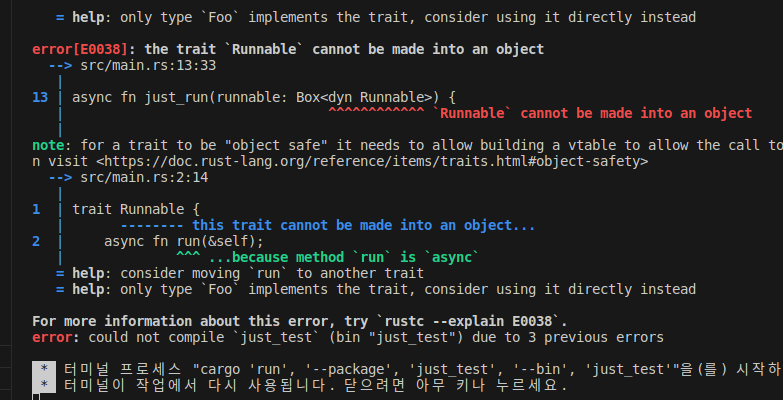Click the blue dashes under trait Runnable

[x=164, y=225]
